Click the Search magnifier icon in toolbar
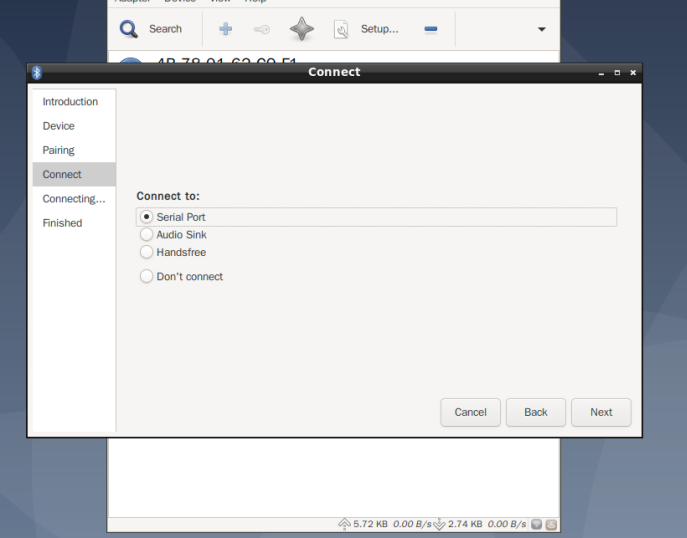Screen dimensions: 687x538 (129, 29)
